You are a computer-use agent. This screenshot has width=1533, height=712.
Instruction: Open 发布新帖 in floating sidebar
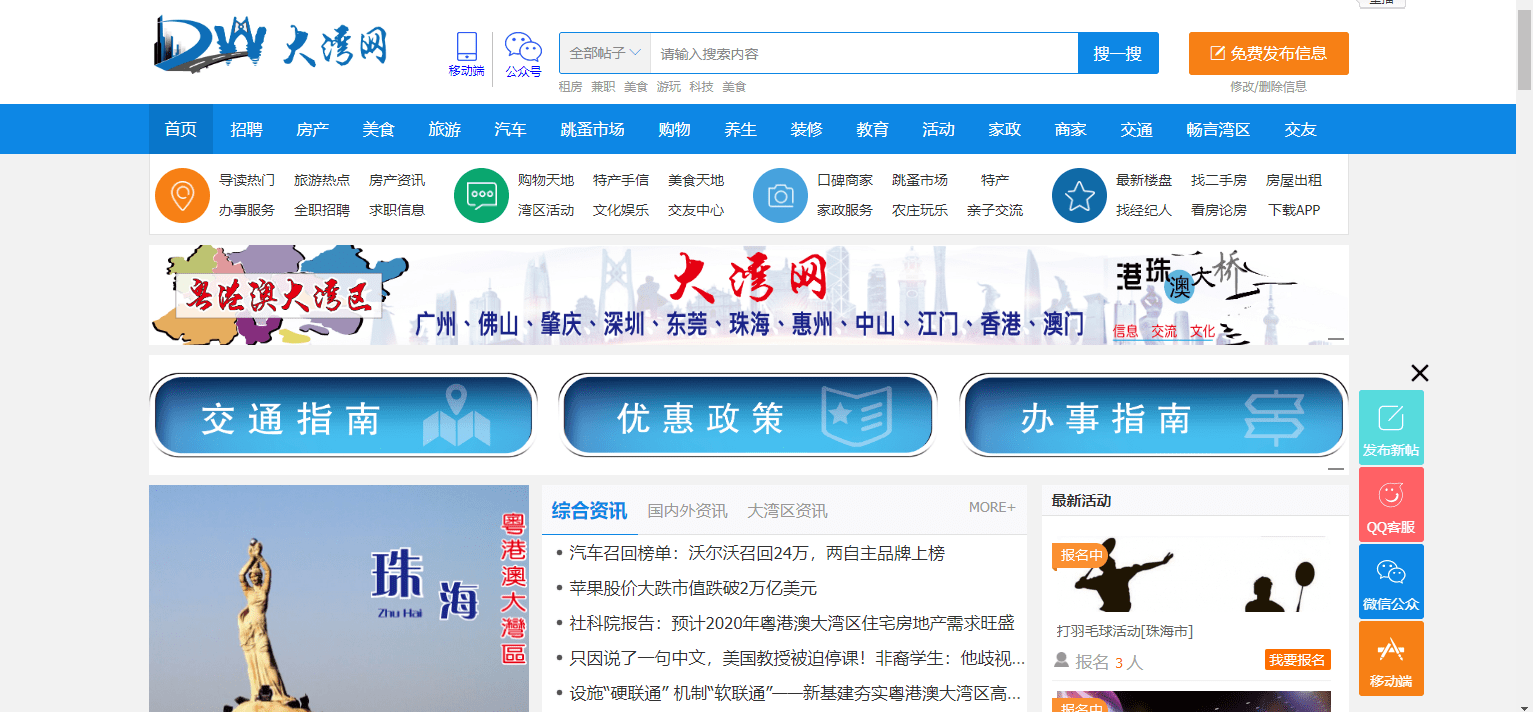click(x=1391, y=428)
